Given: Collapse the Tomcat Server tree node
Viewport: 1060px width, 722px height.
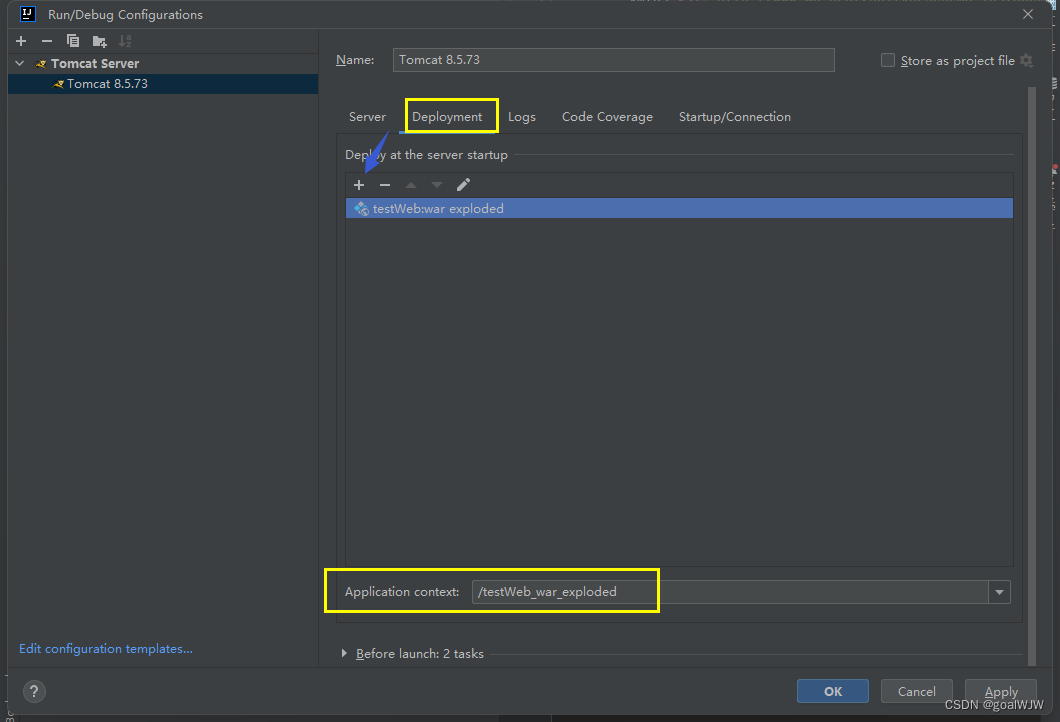Looking at the screenshot, I should [x=20, y=64].
